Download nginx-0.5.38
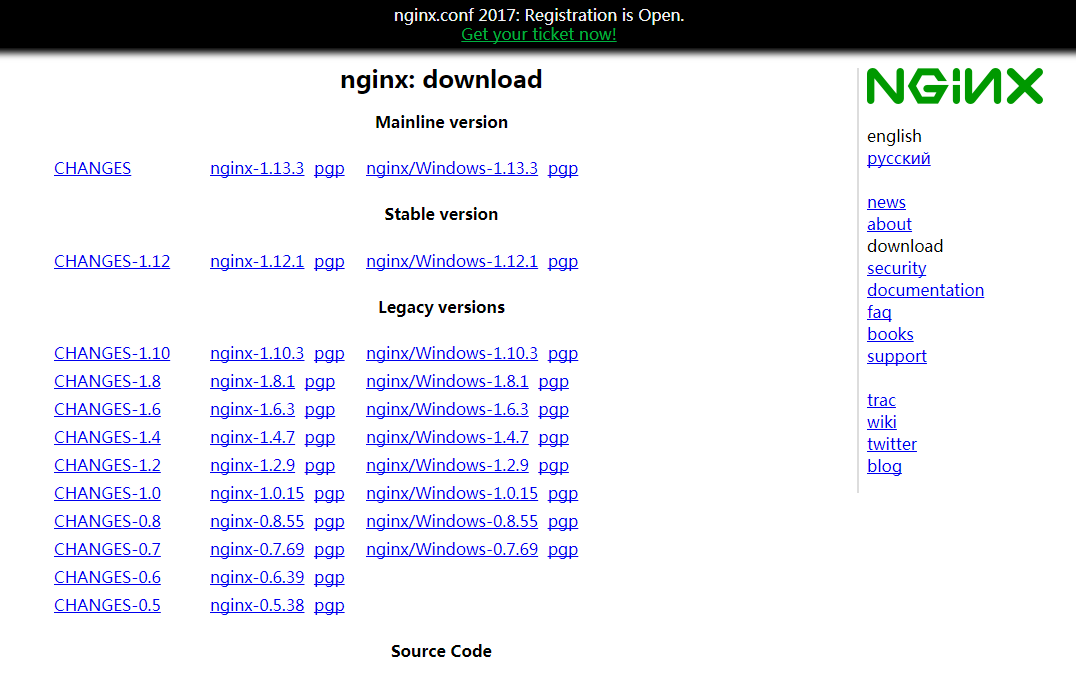 257,607
